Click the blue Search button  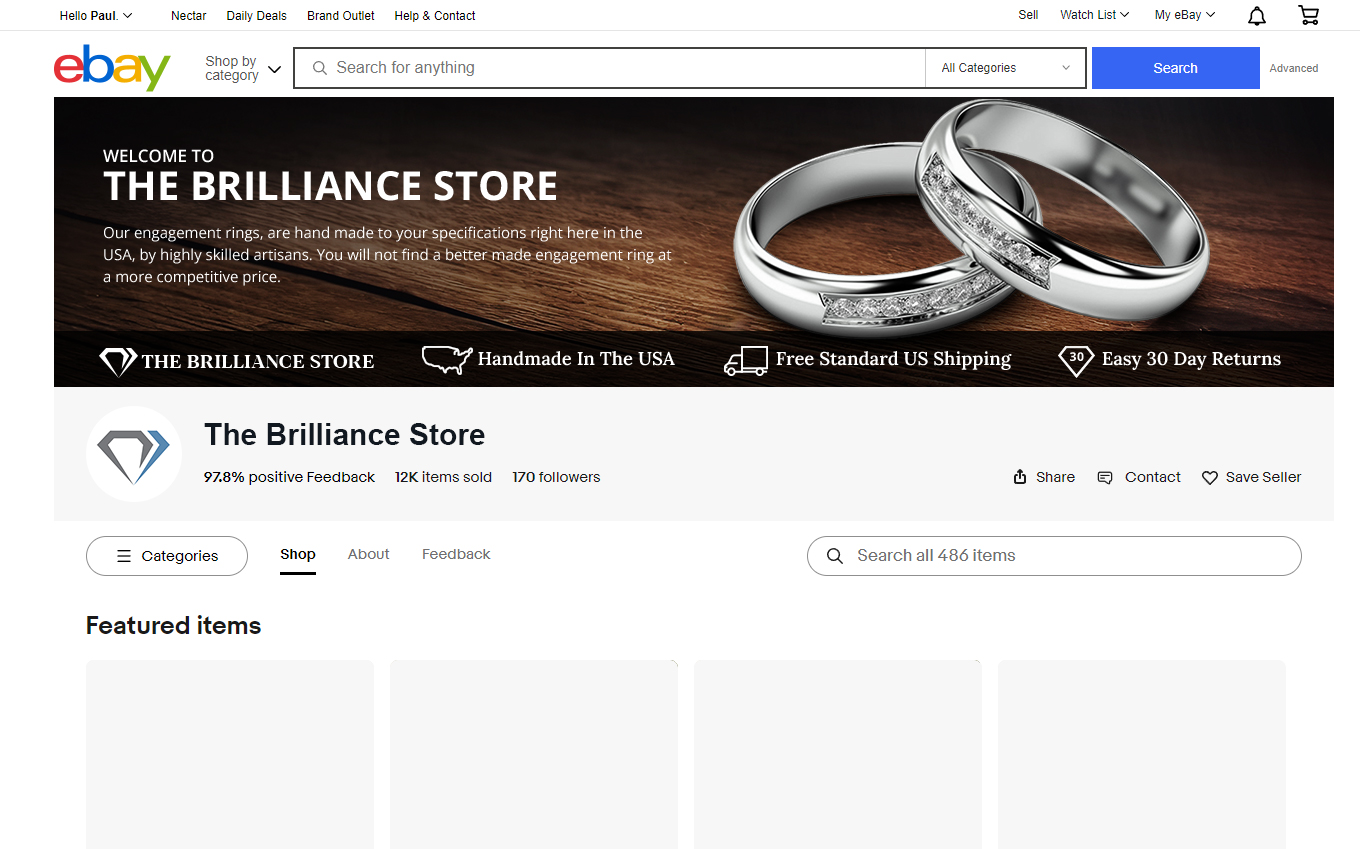(1175, 68)
